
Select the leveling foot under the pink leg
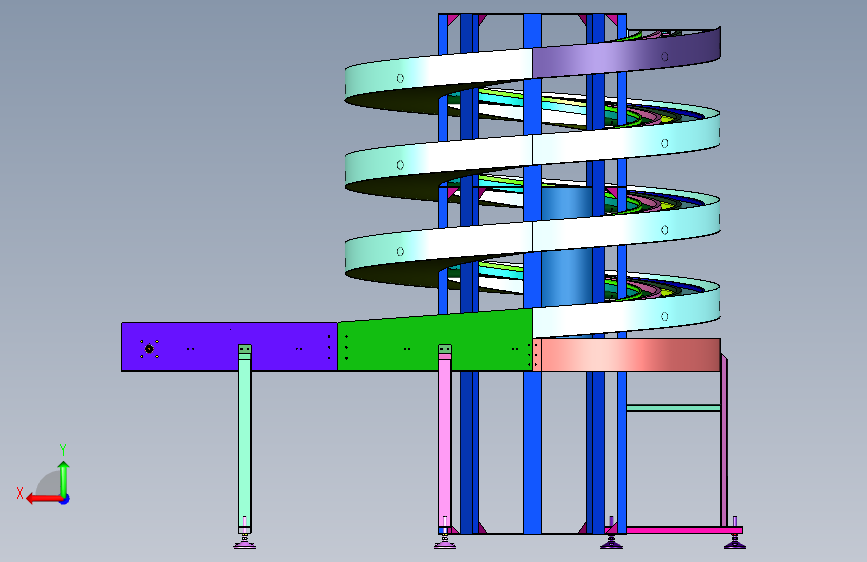pos(445,543)
